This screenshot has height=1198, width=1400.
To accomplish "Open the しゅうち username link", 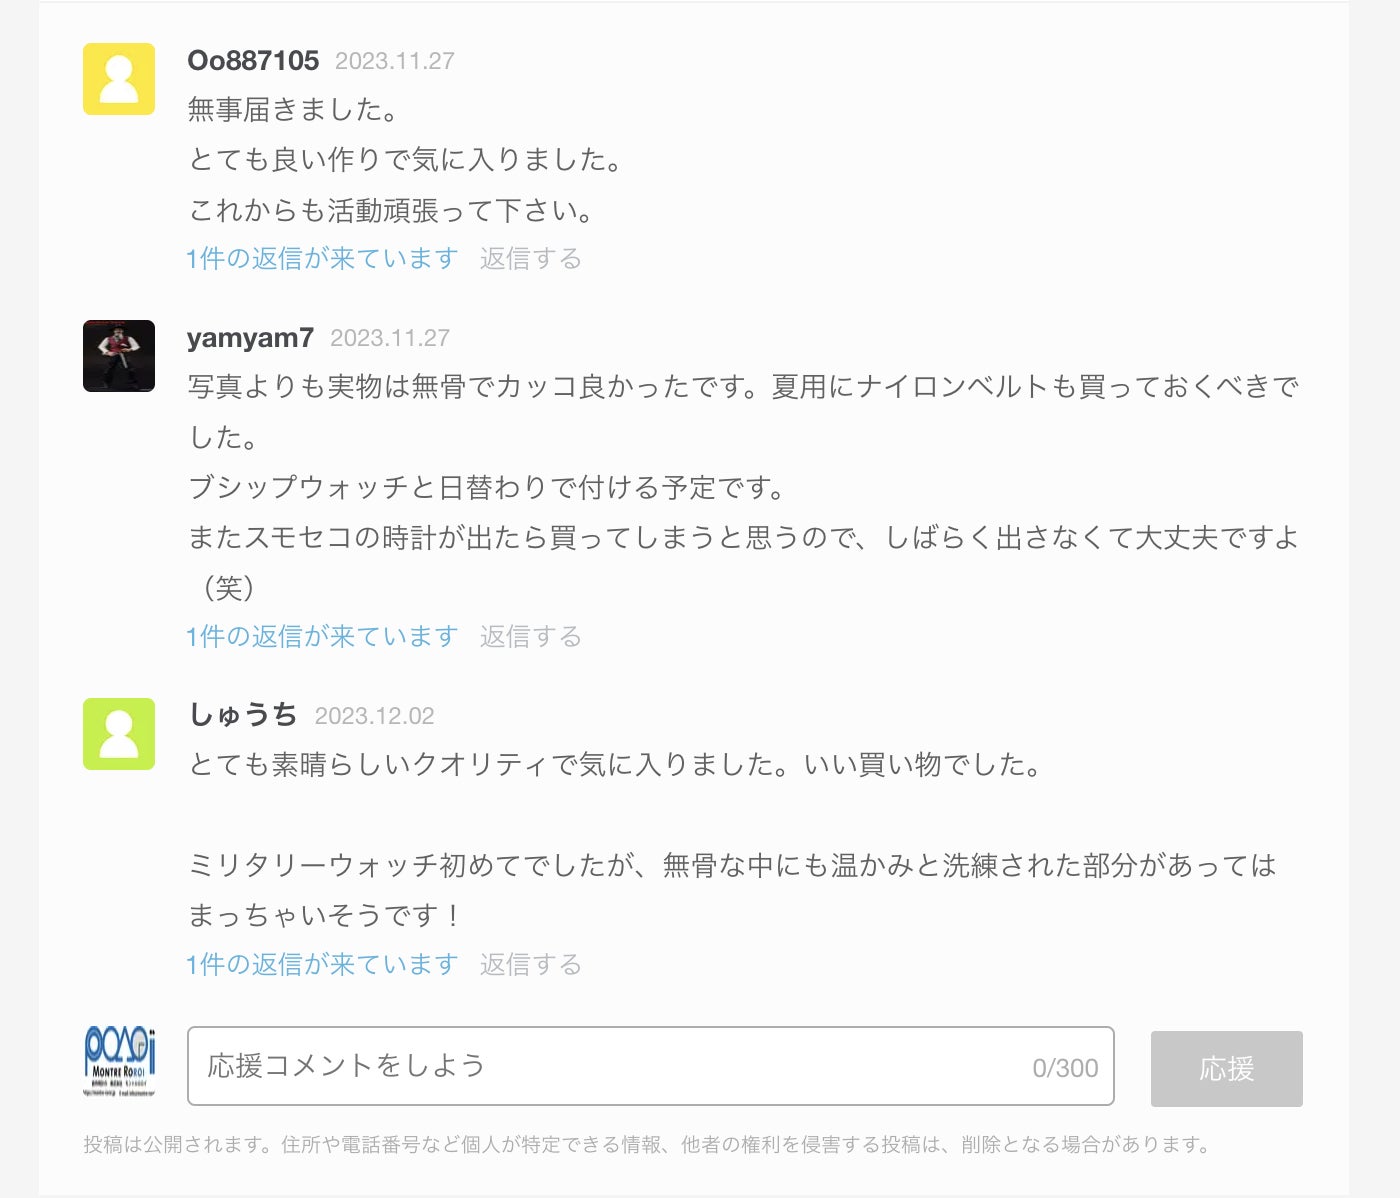I will (x=243, y=715).
